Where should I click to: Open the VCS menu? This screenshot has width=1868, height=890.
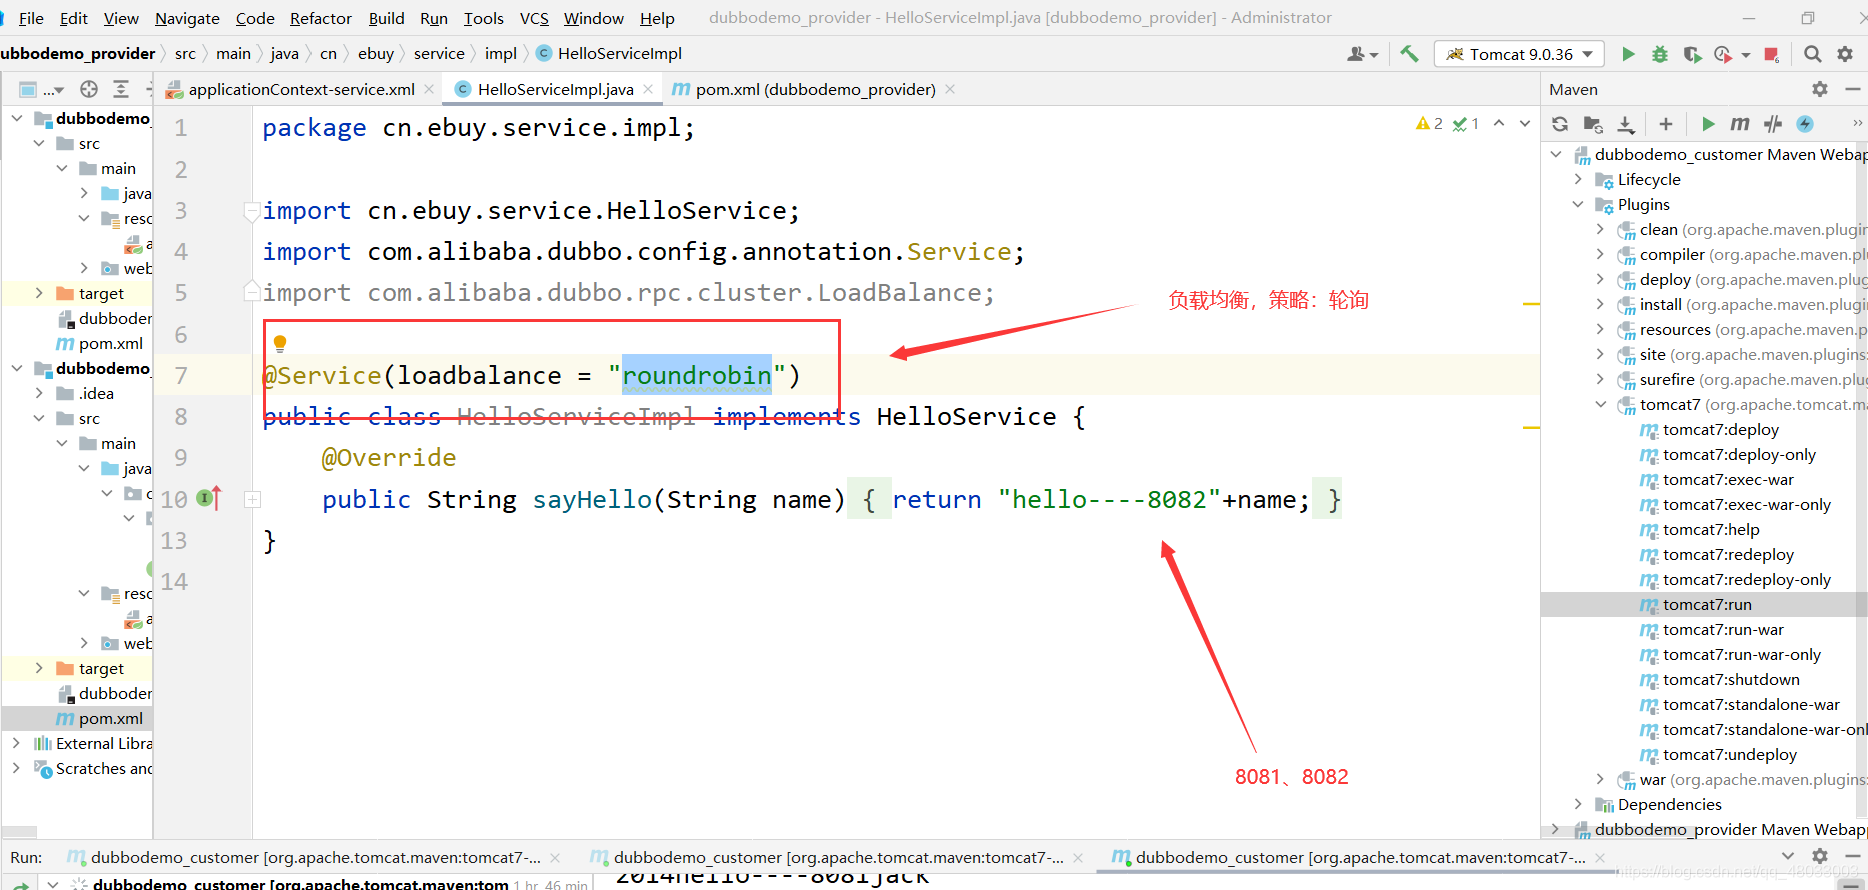pyautogui.click(x=534, y=18)
